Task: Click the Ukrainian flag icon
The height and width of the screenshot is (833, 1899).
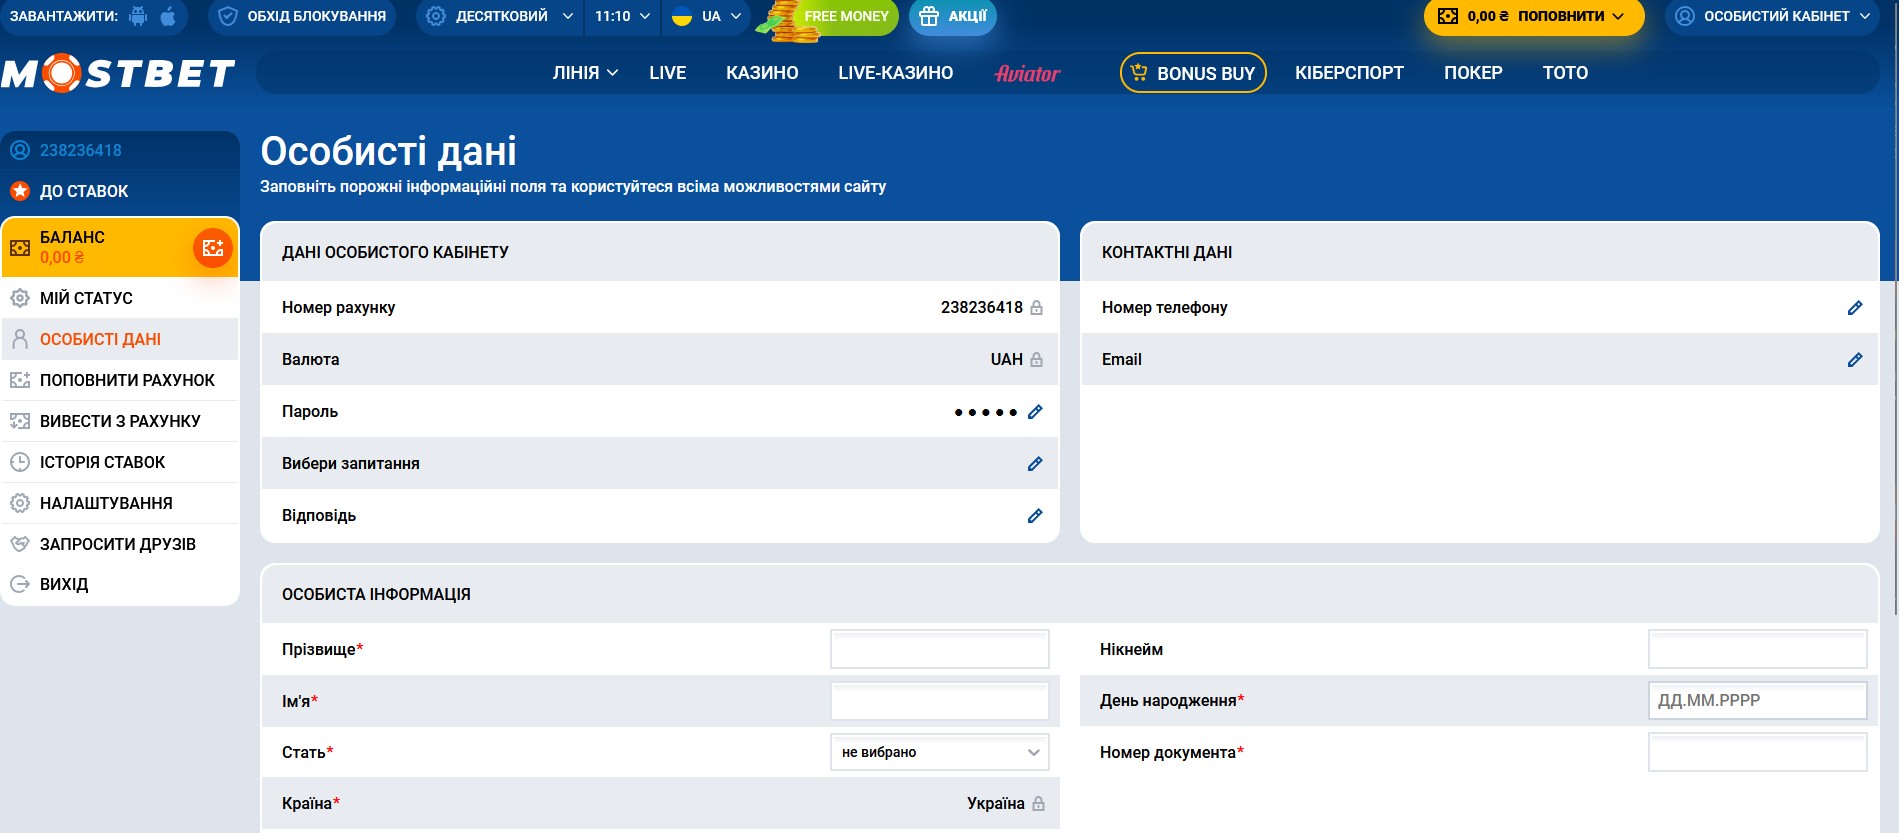Action: point(682,16)
